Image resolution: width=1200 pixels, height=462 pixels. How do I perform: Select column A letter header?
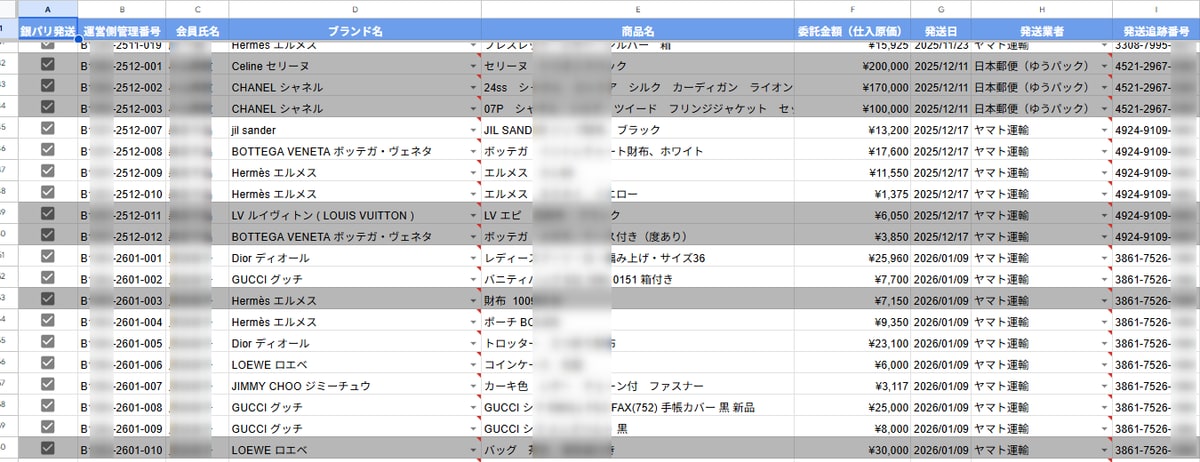47,9
